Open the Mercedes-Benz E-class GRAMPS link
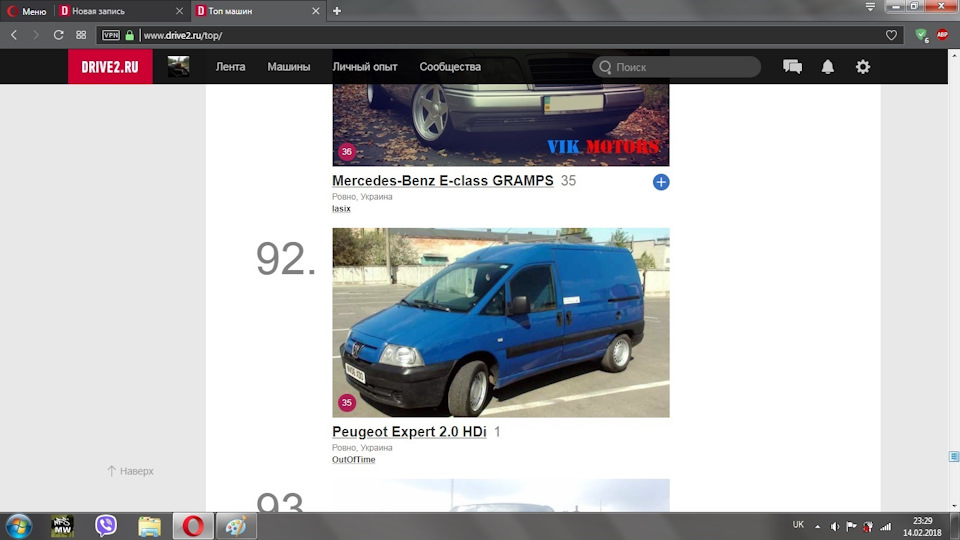This screenshot has height=540, width=960. (443, 181)
